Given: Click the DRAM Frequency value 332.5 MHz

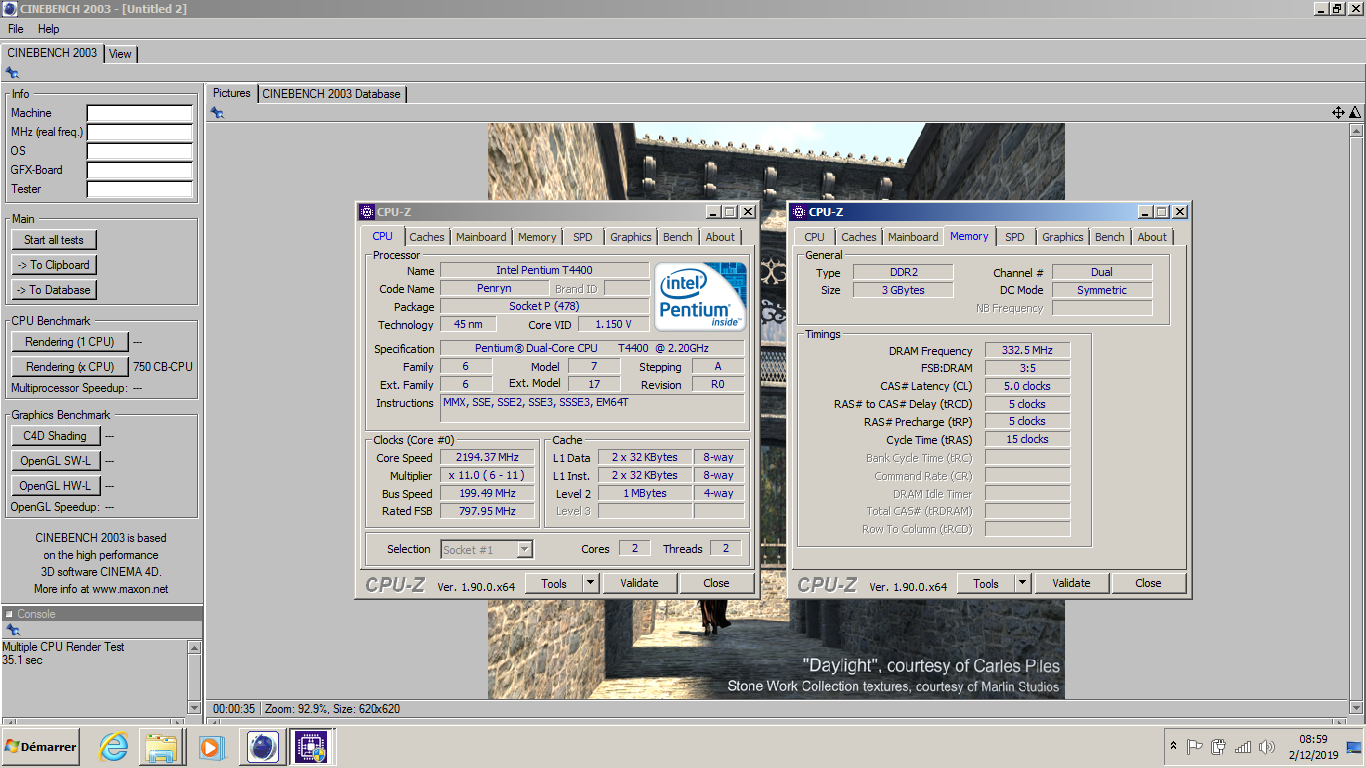Looking at the screenshot, I should point(1027,350).
